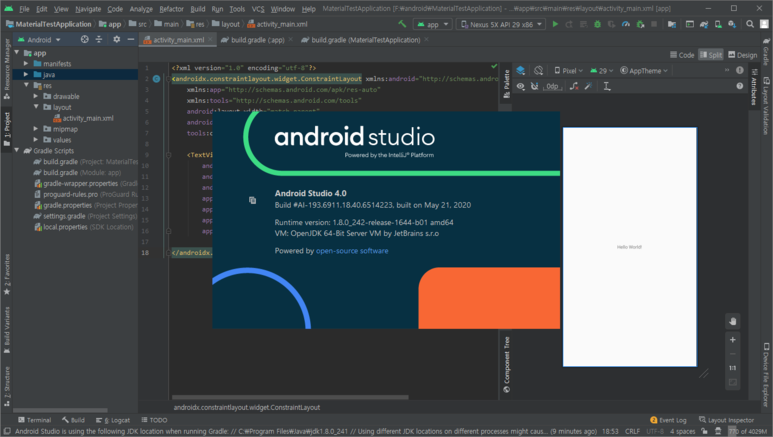773x437 pixels.
Task: Collapse all in Project panel
Action: tap(99, 39)
